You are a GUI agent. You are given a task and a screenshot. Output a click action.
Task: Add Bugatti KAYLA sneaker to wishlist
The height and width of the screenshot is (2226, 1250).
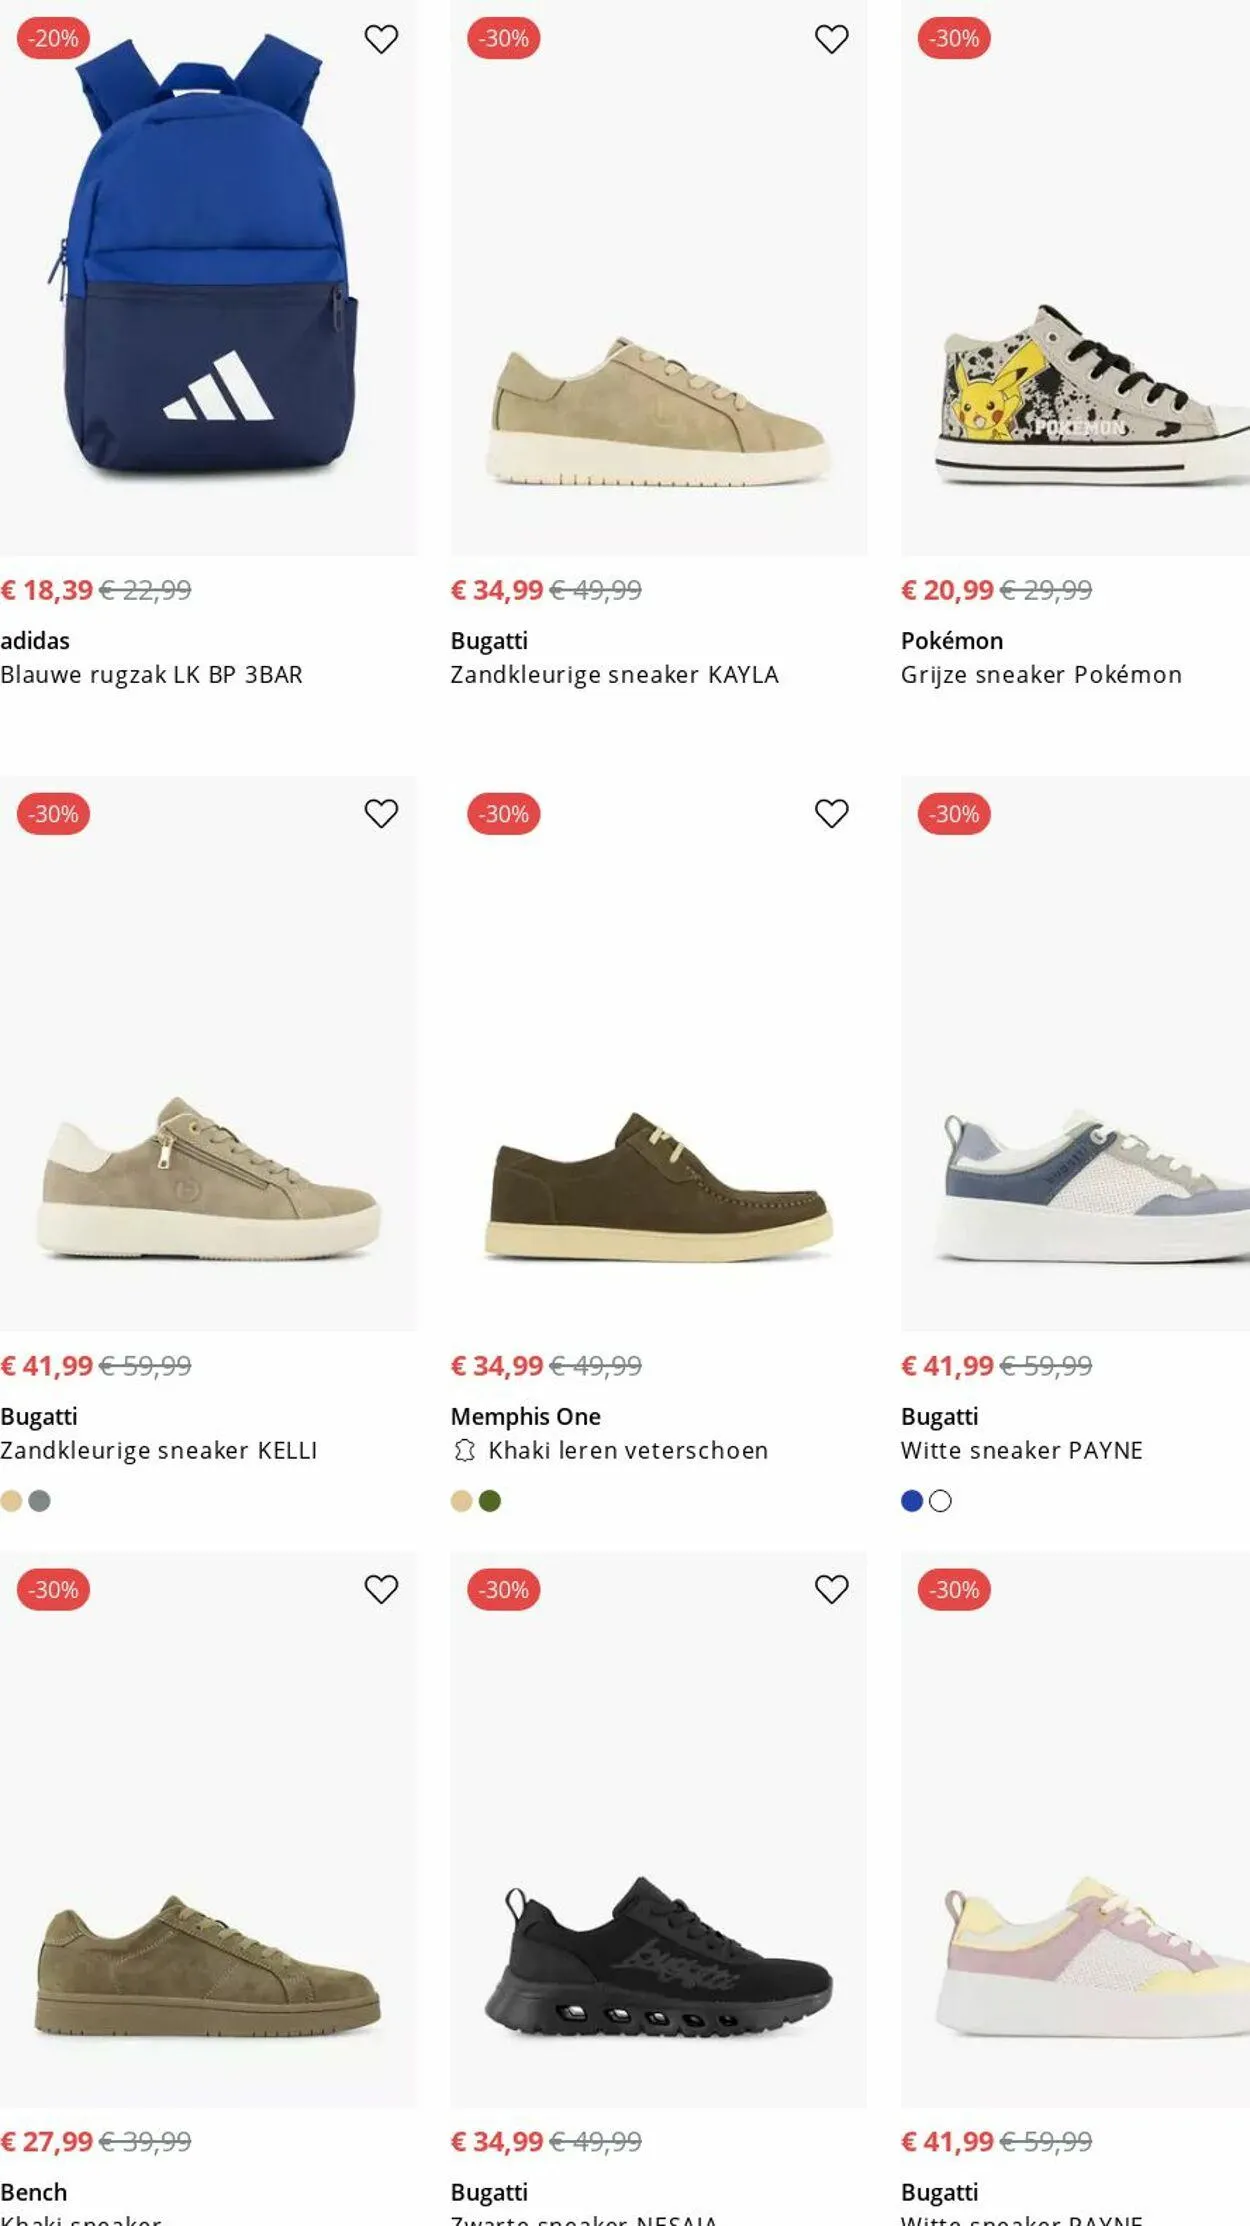pos(831,39)
